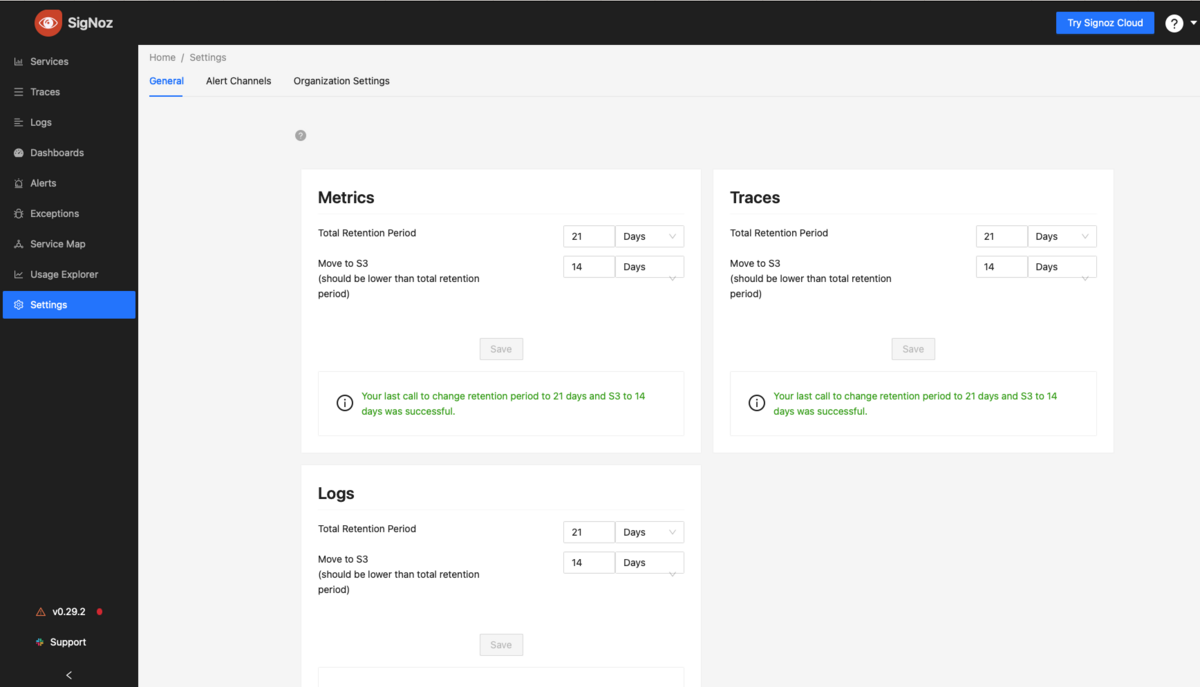Focus Traces Move to S3 value field
Screen dimensions: 1200x687
pyautogui.click(x=1002, y=267)
